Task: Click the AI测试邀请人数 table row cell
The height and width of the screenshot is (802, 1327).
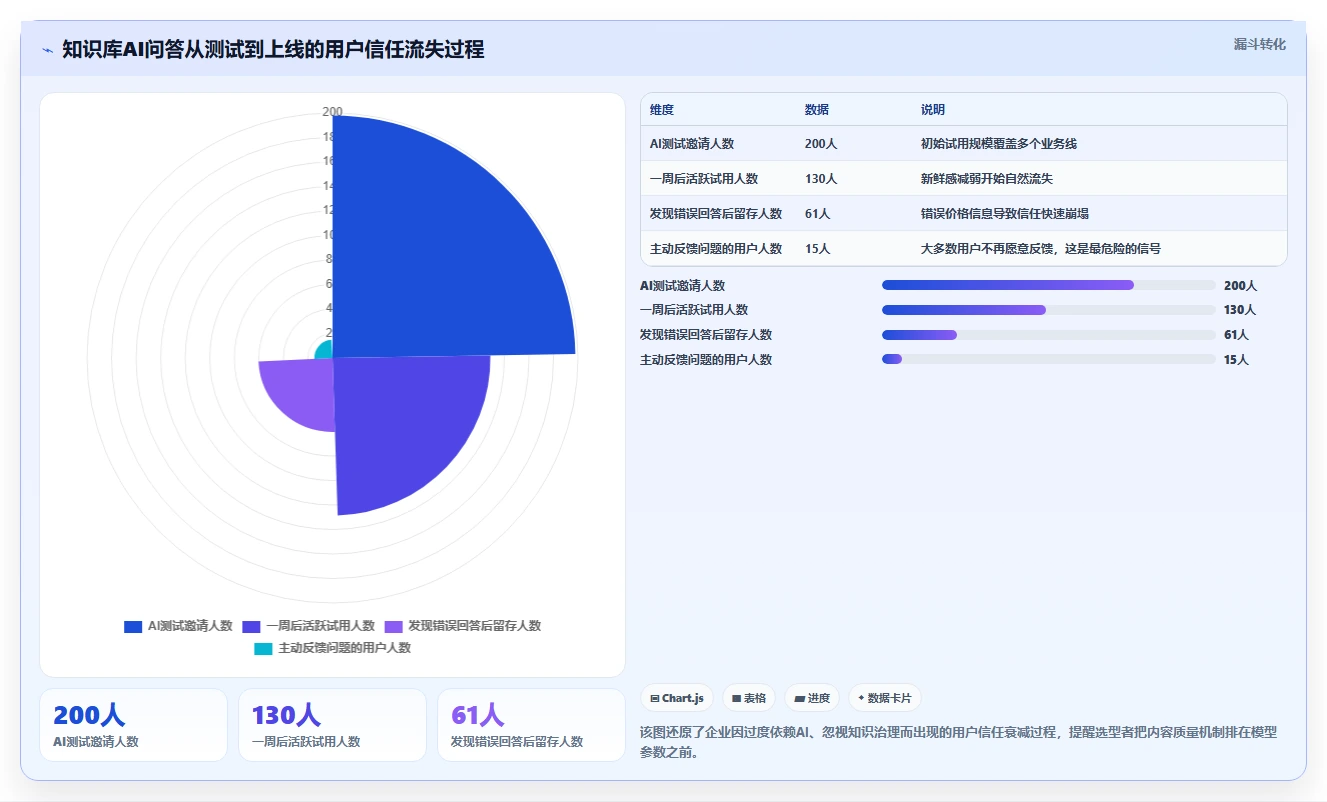Action: [x=692, y=144]
